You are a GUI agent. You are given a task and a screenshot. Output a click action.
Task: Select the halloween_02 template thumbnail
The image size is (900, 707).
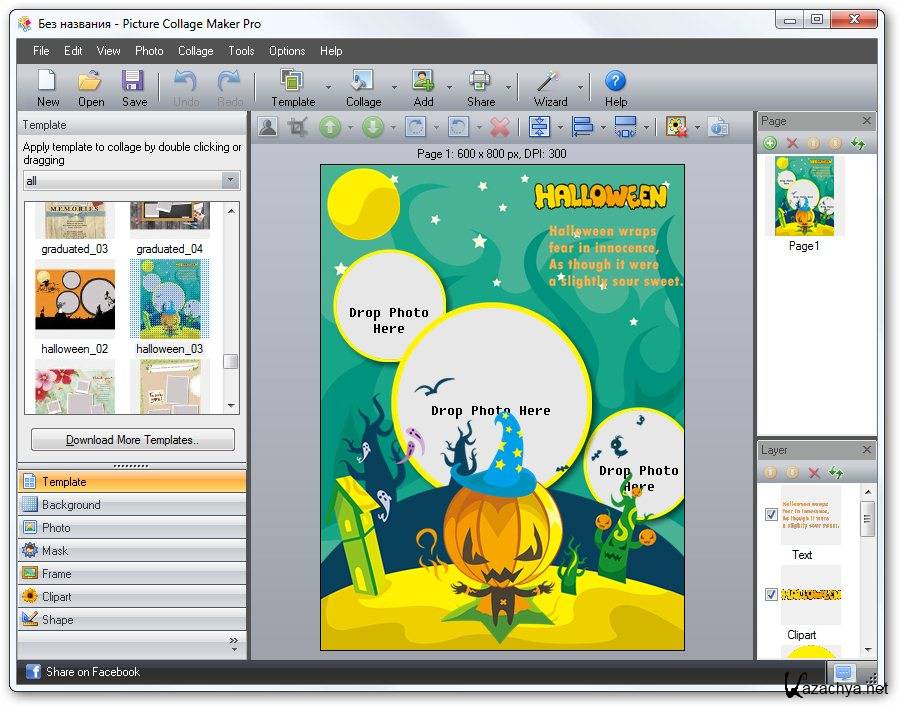click(x=74, y=297)
